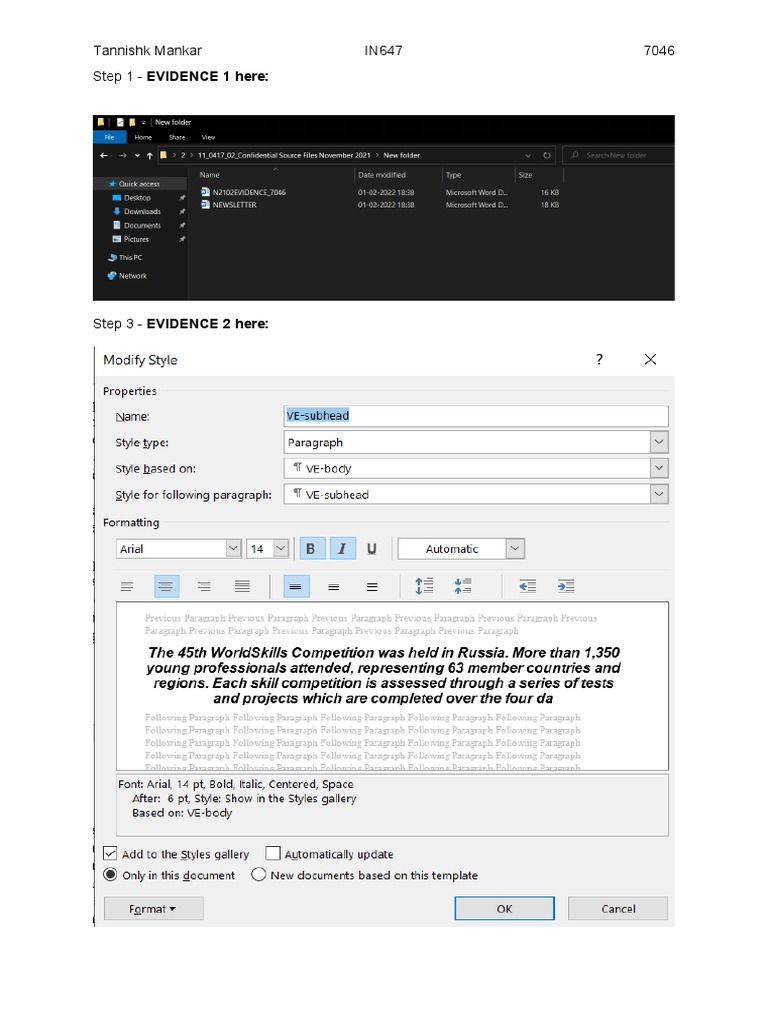Open the Format dropdown button

point(153,908)
